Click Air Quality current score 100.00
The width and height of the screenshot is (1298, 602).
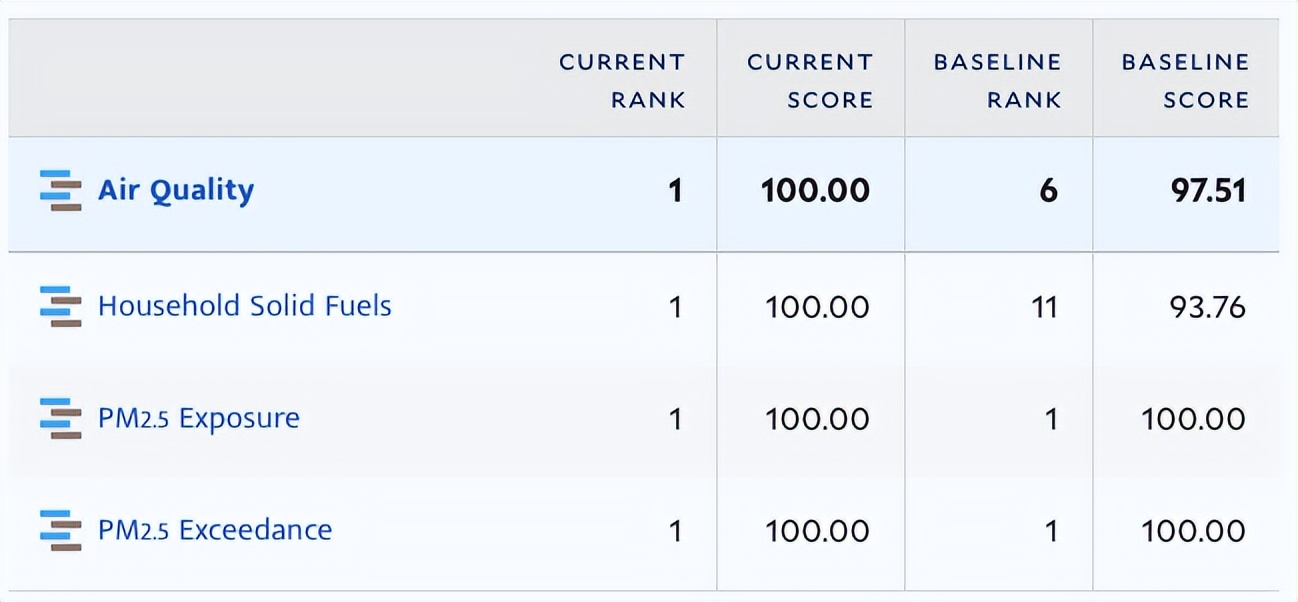click(815, 190)
